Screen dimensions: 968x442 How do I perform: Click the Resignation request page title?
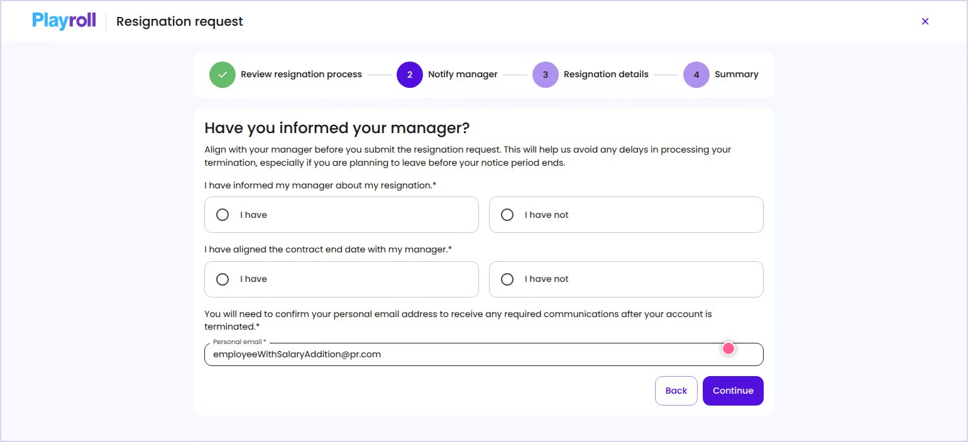(x=180, y=22)
